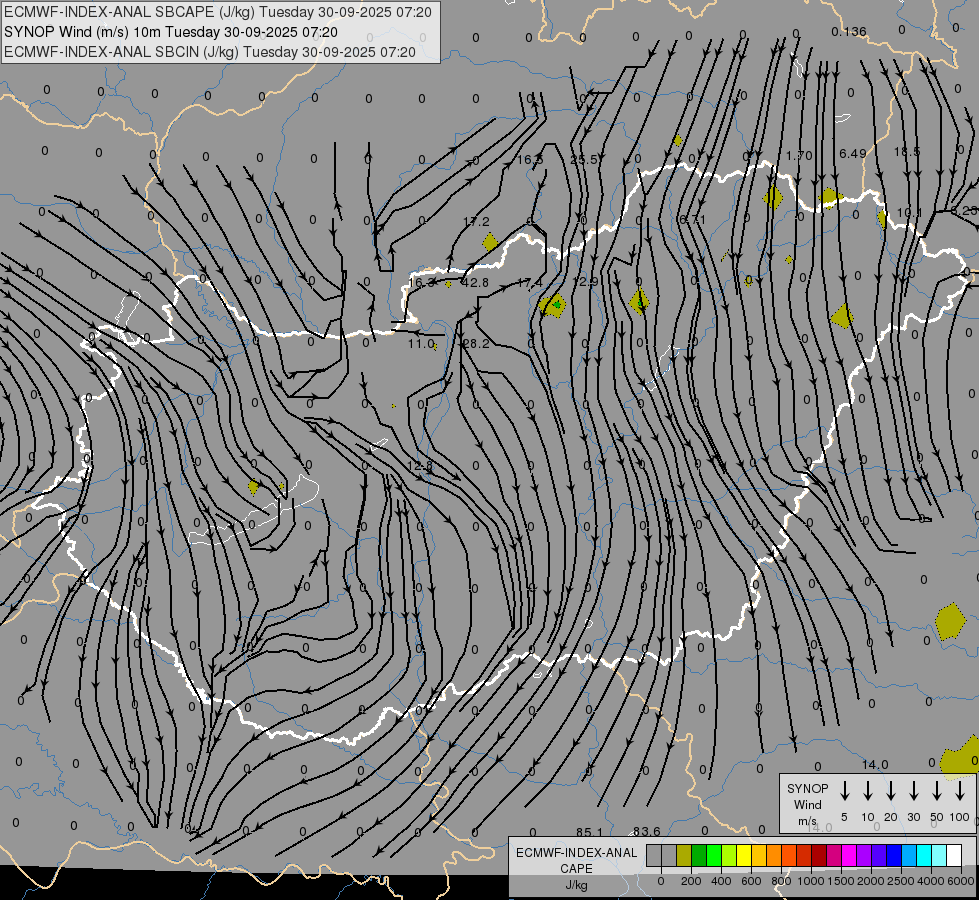Click the '600' tick label on CAPE legend
Image resolution: width=979 pixels, height=900 pixels.
click(x=751, y=881)
